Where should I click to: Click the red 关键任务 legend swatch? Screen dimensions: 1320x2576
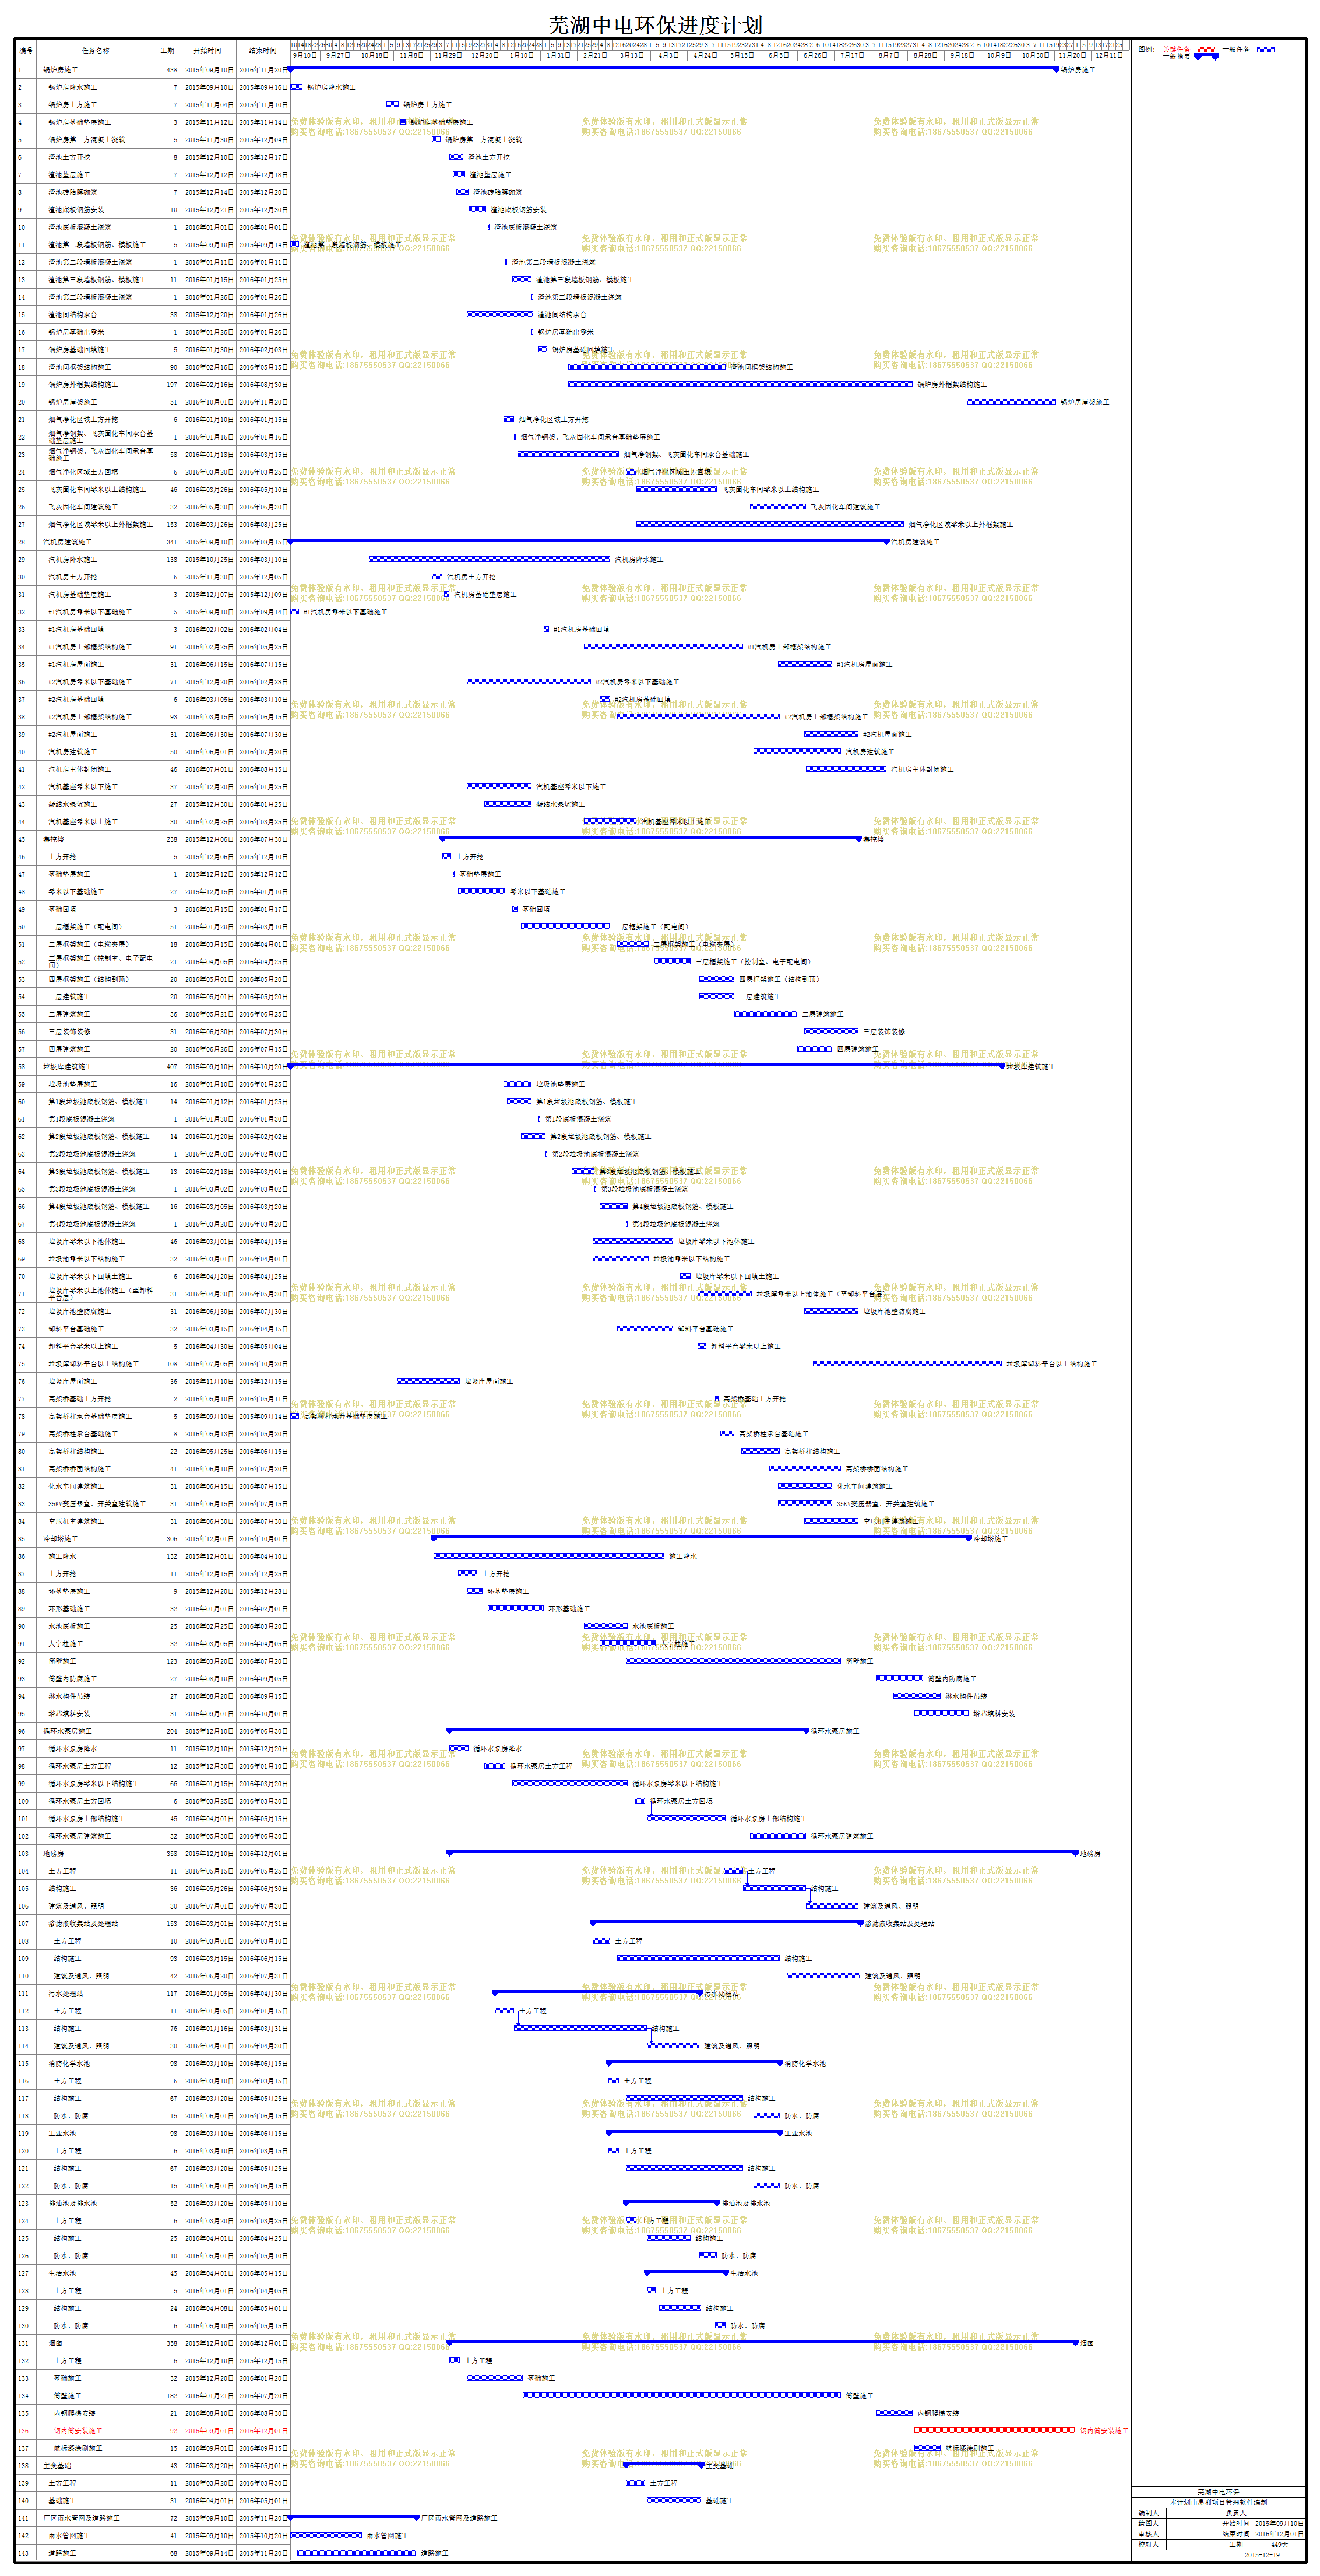[x=1206, y=49]
